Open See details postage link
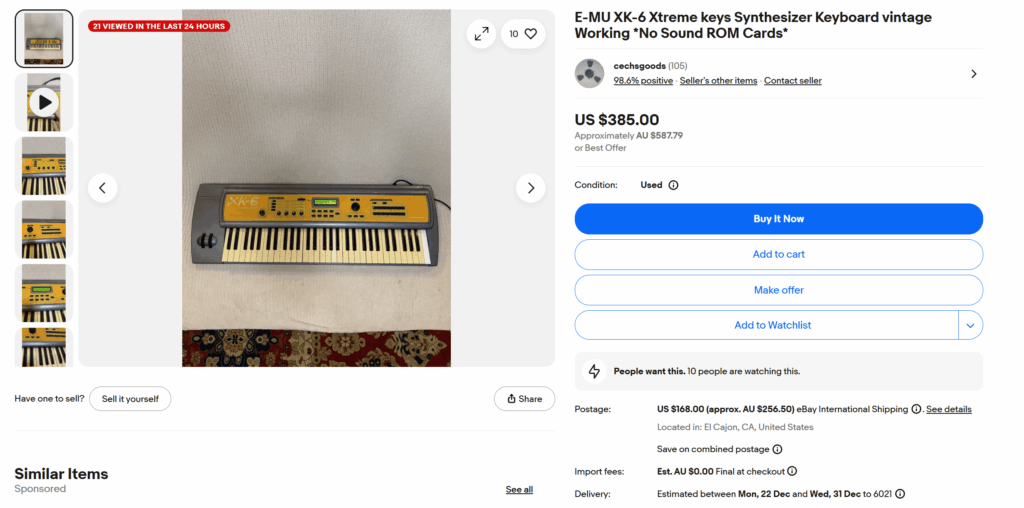 tap(948, 409)
